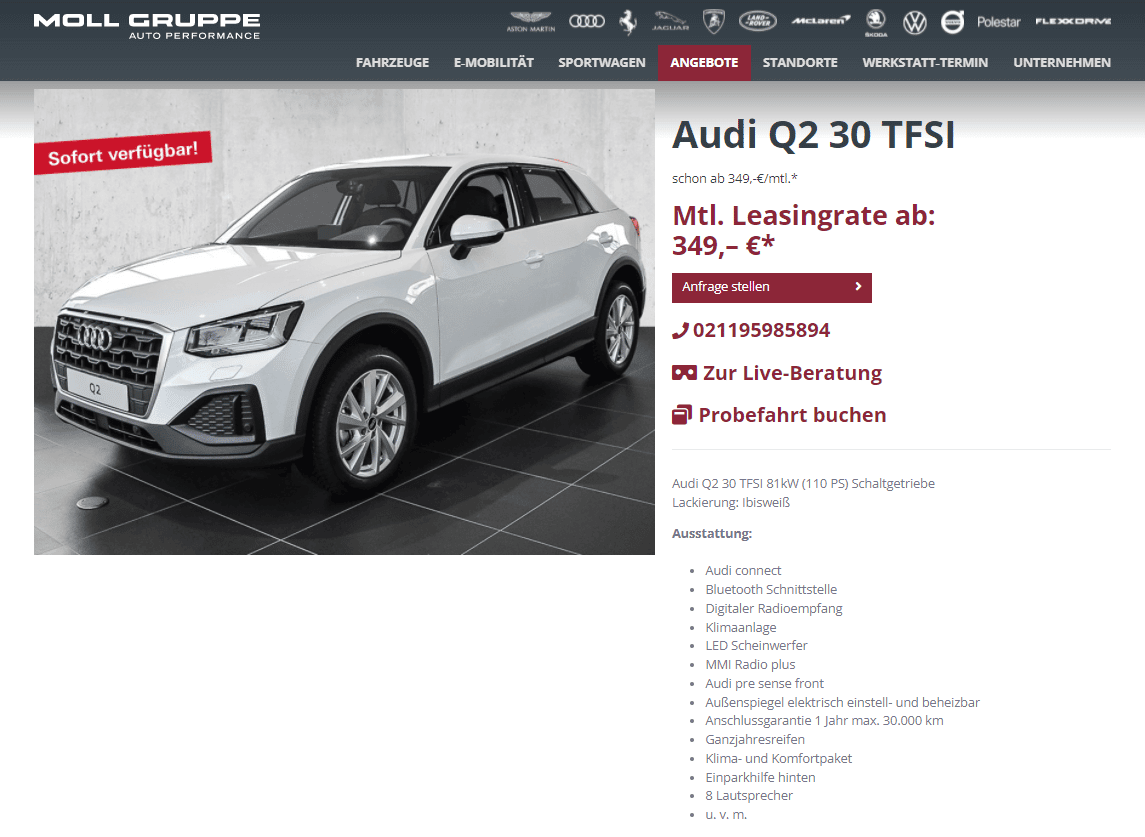1145x837 pixels.
Task: Open the Werkstatt-Termin menu item
Action: click(925, 63)
